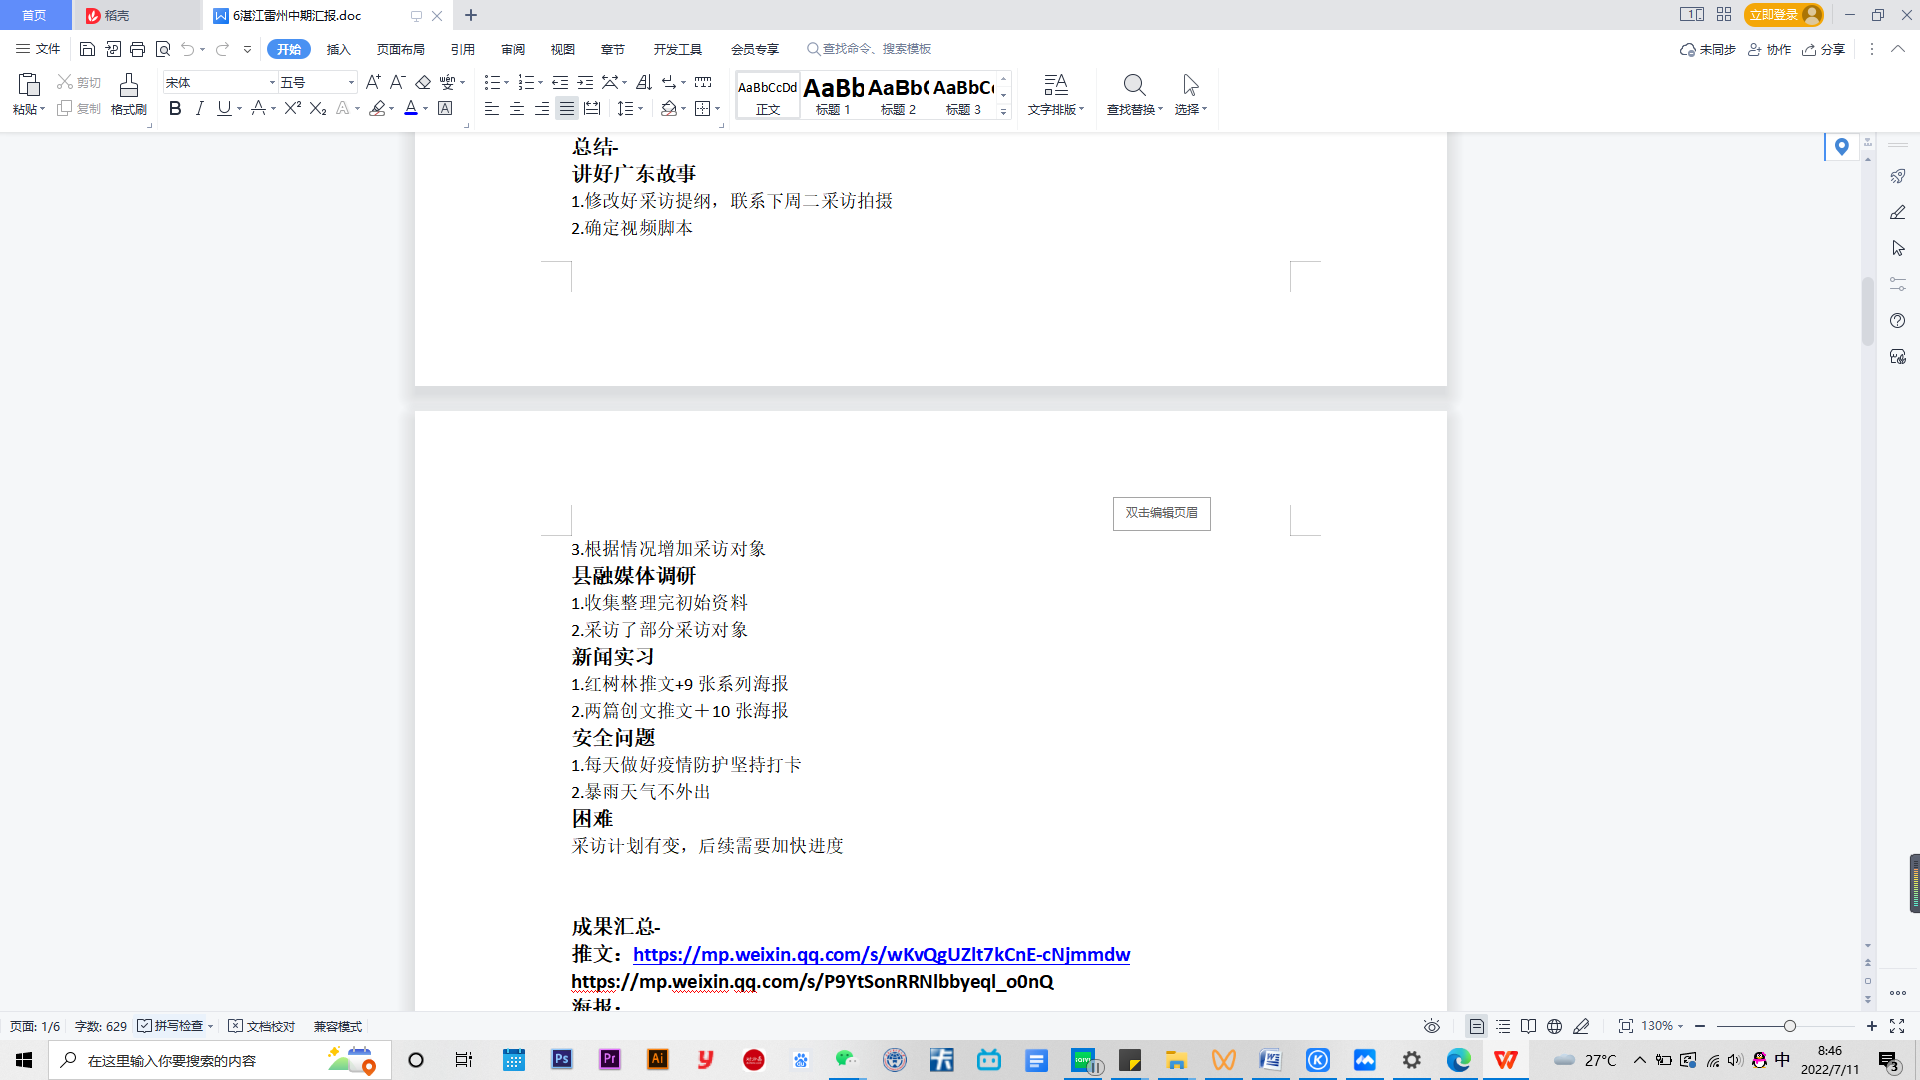
Task: Click the zoom slider handle
Action: [1790, 1026]
